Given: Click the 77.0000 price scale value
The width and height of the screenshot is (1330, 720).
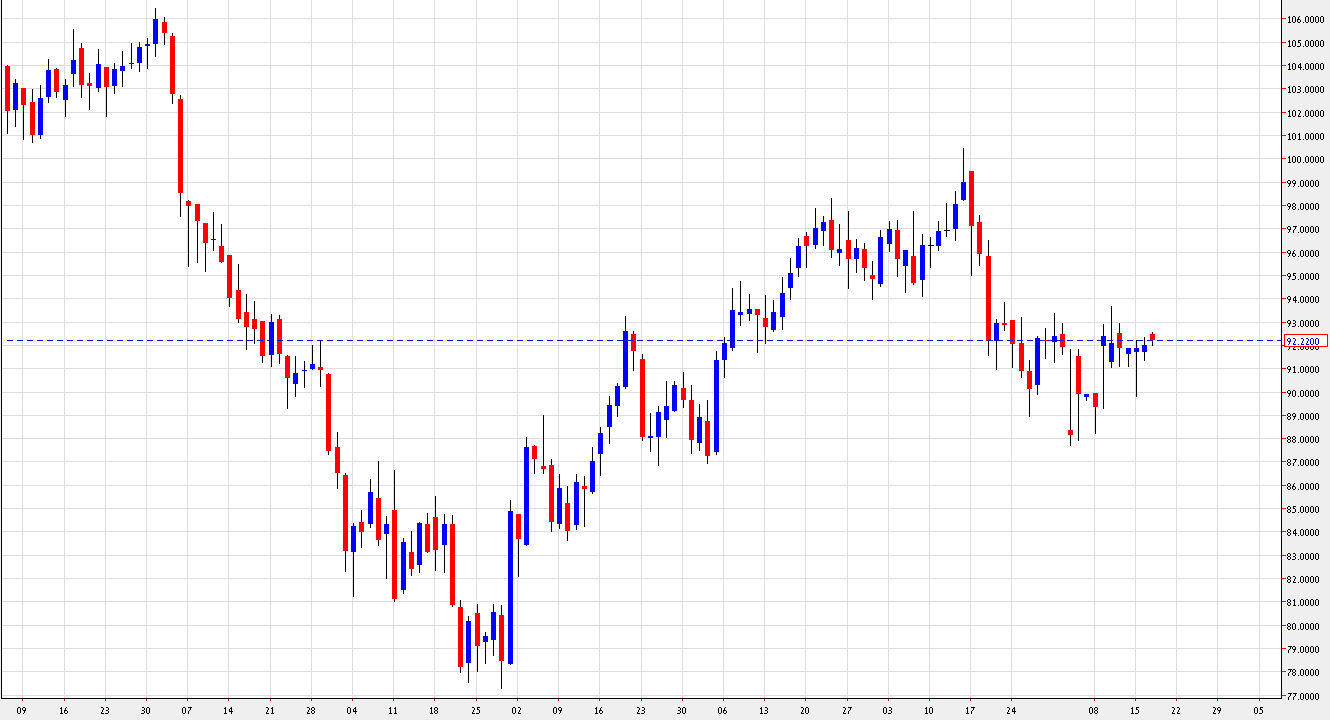Looking at the screenshot, I should click(1304, 696).
